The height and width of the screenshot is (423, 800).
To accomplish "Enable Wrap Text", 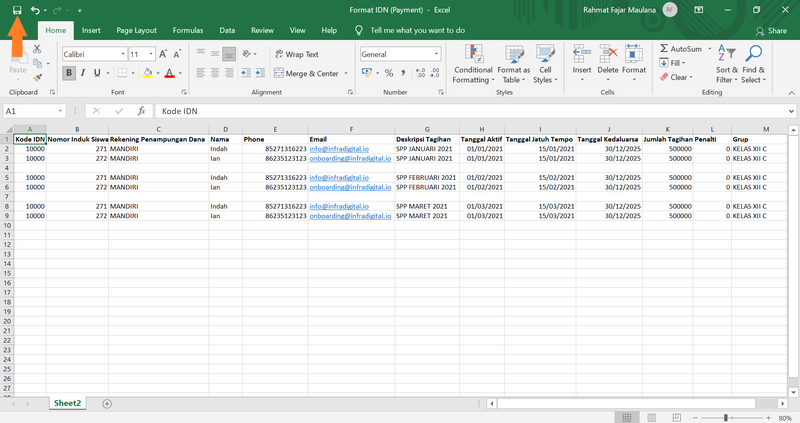I will point(296,54).
